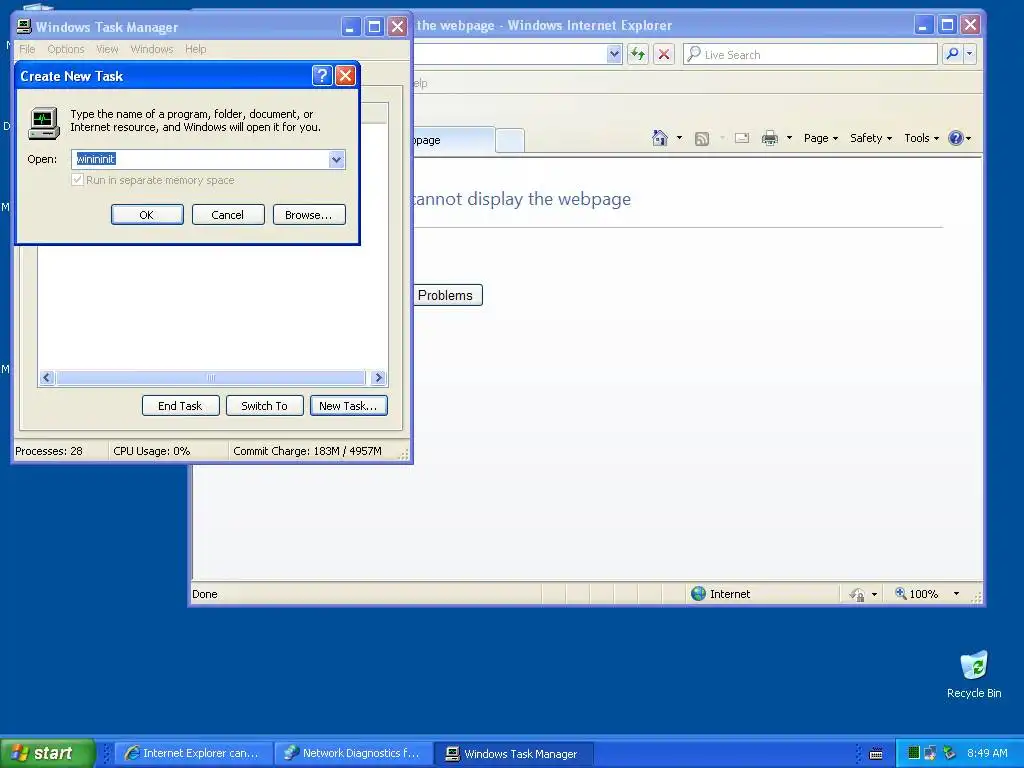1024x768 pixels.
Task: Cancel the Create New Task dialog
Action: (228, 215)
